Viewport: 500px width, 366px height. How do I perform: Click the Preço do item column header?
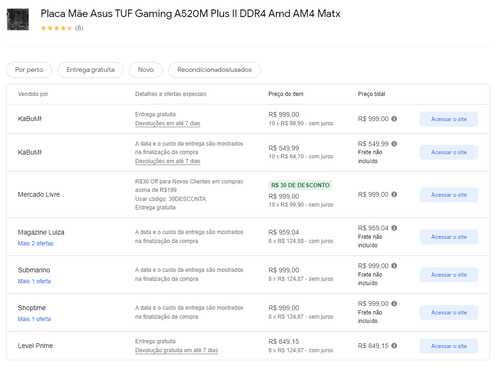point(286,94)
